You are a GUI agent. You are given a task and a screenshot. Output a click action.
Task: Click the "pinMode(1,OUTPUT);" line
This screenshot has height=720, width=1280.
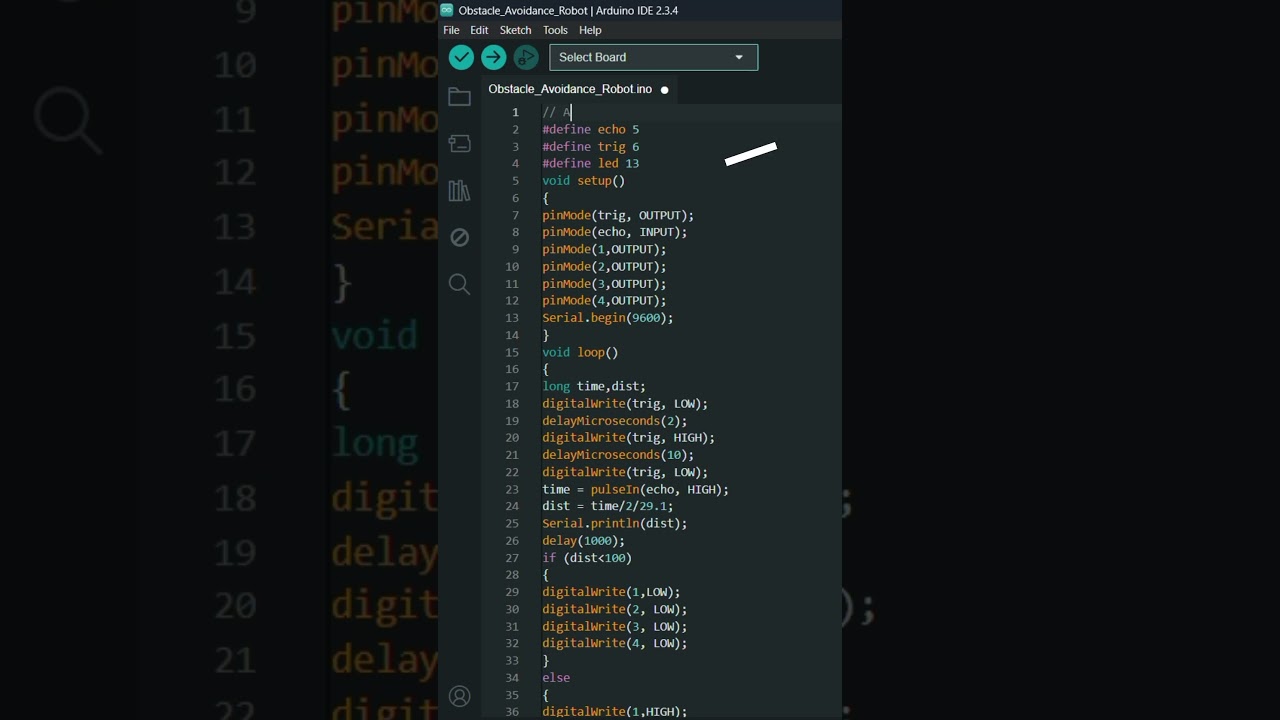click(604, 249)
